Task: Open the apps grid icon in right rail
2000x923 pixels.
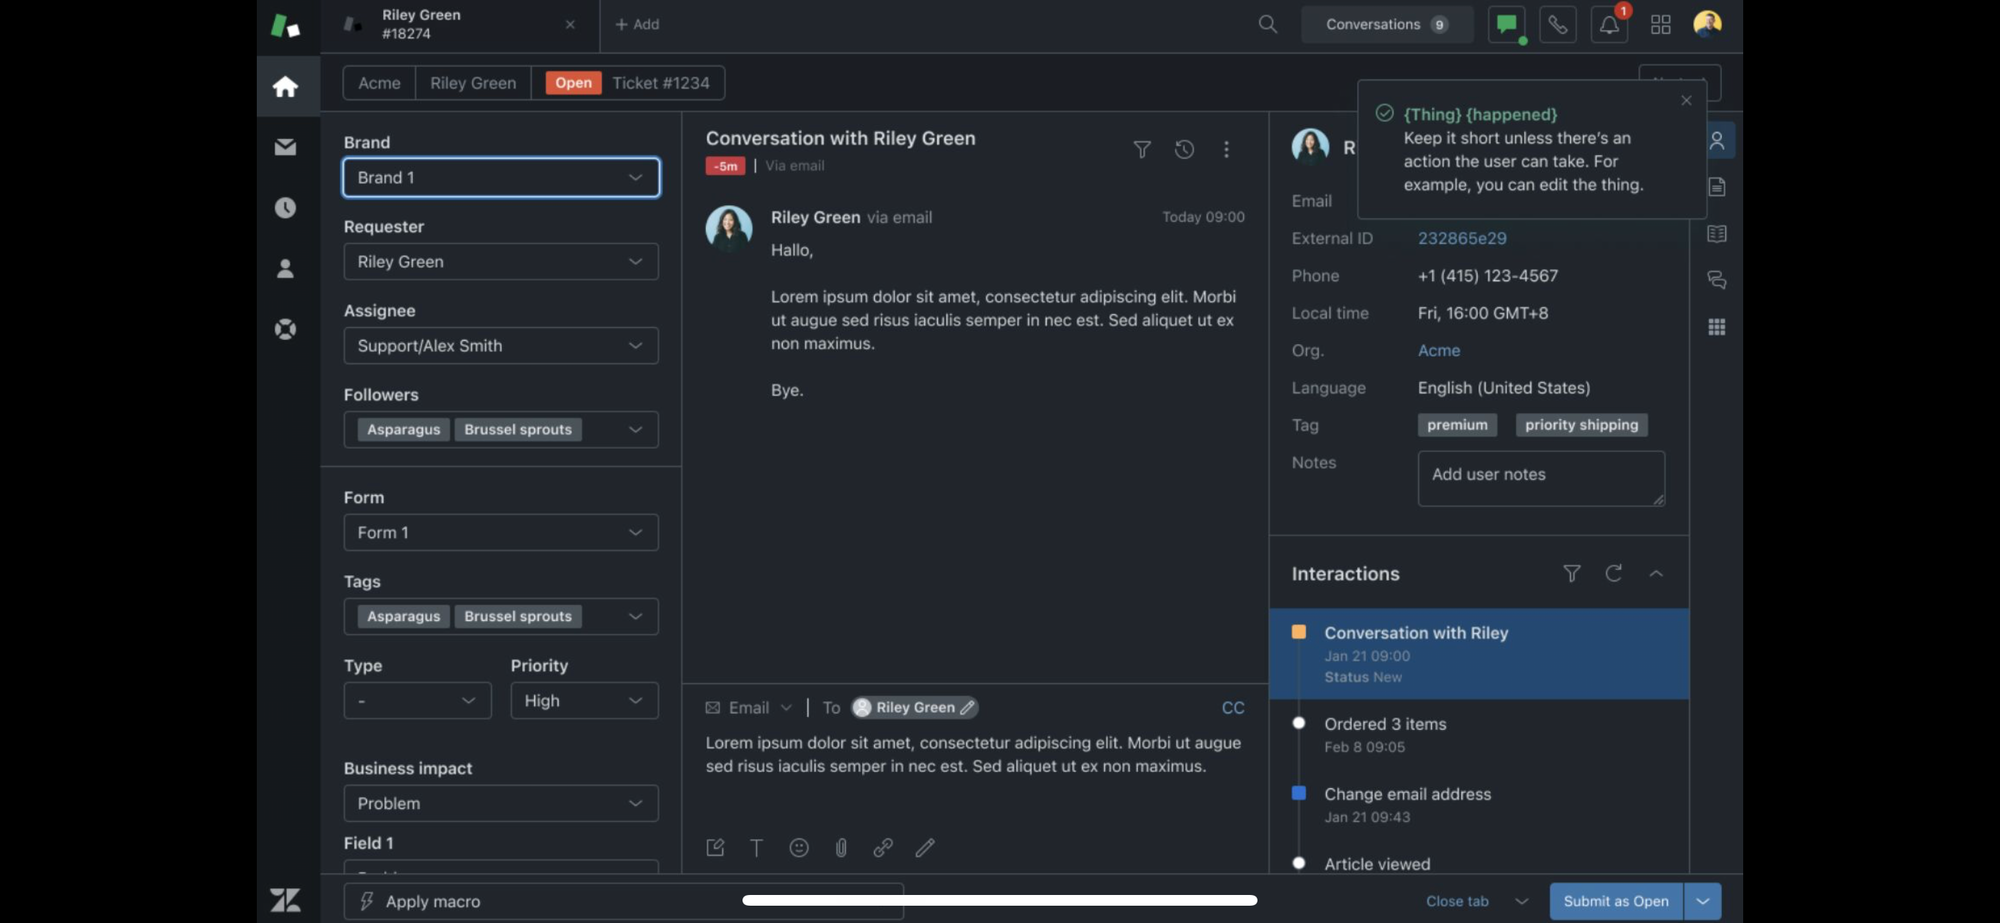Action: point(1717,327)
